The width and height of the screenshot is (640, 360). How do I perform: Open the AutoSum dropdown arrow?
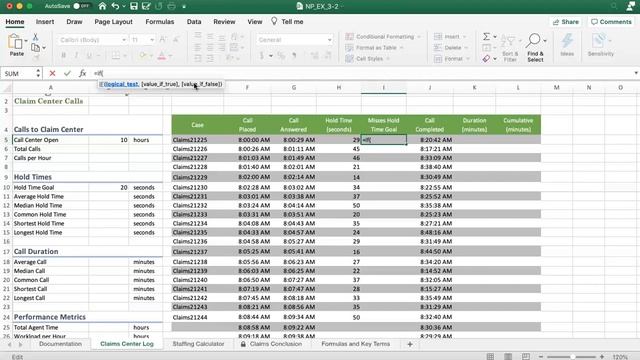point(495,37)
